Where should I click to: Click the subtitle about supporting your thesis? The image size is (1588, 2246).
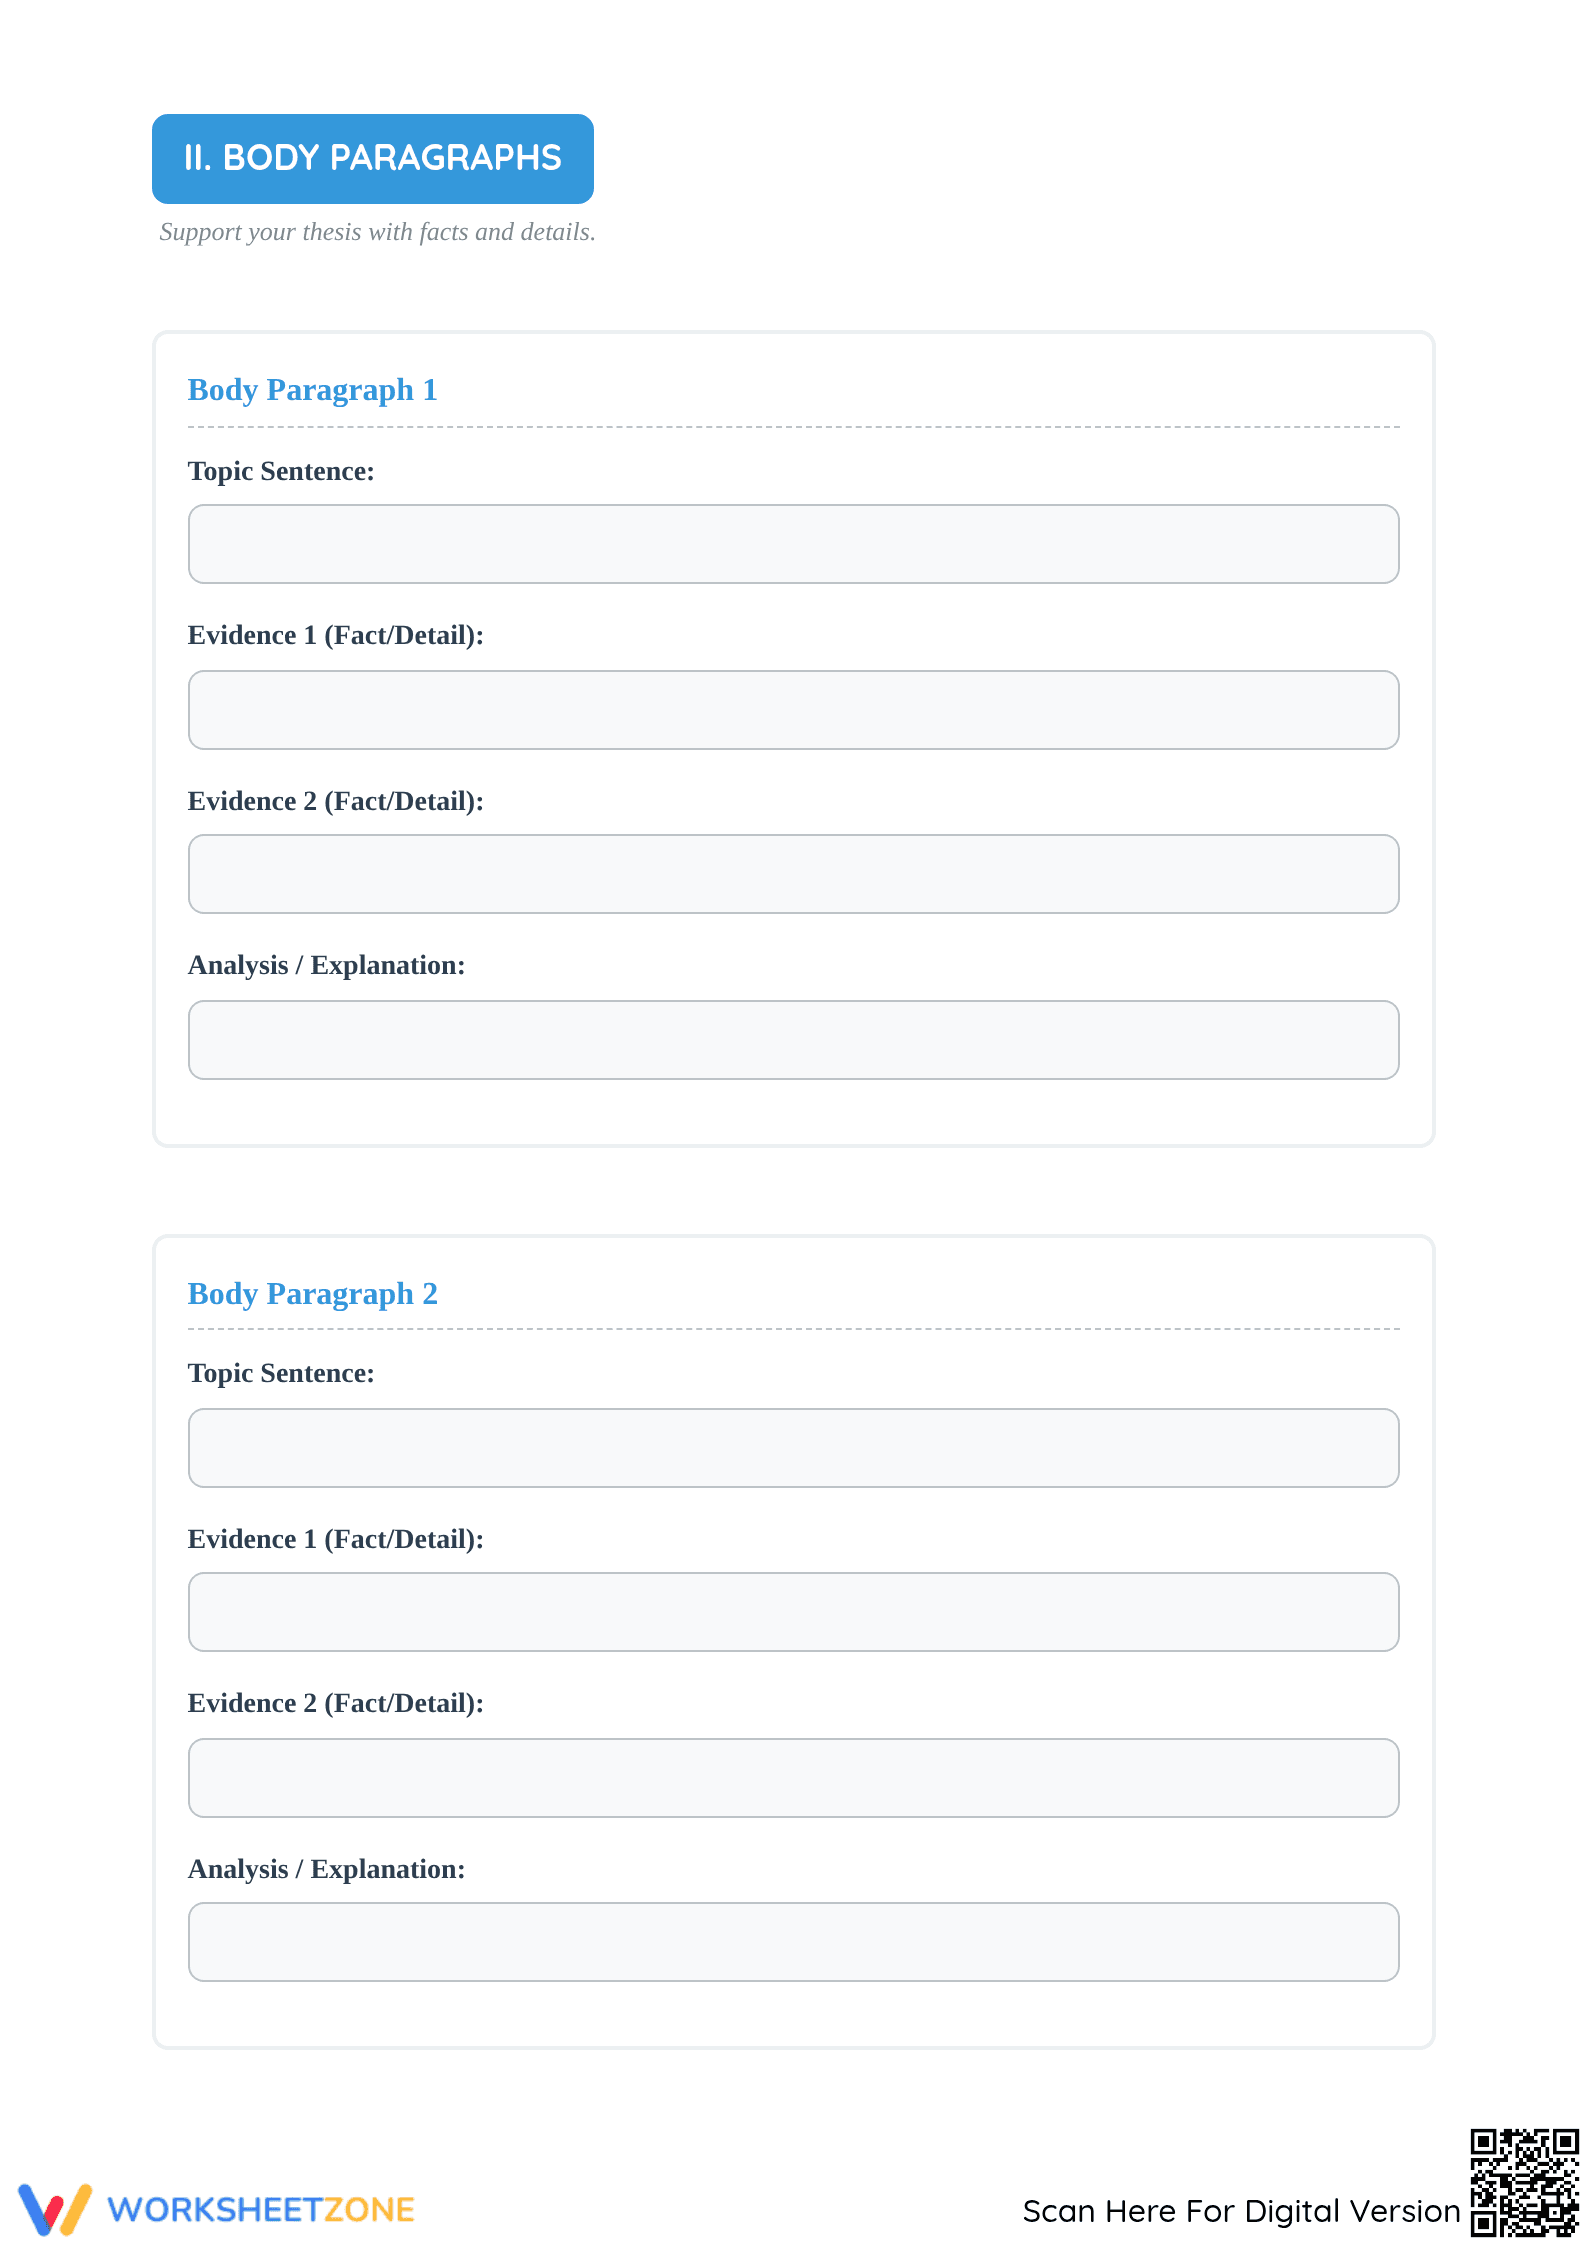(377, 232)
